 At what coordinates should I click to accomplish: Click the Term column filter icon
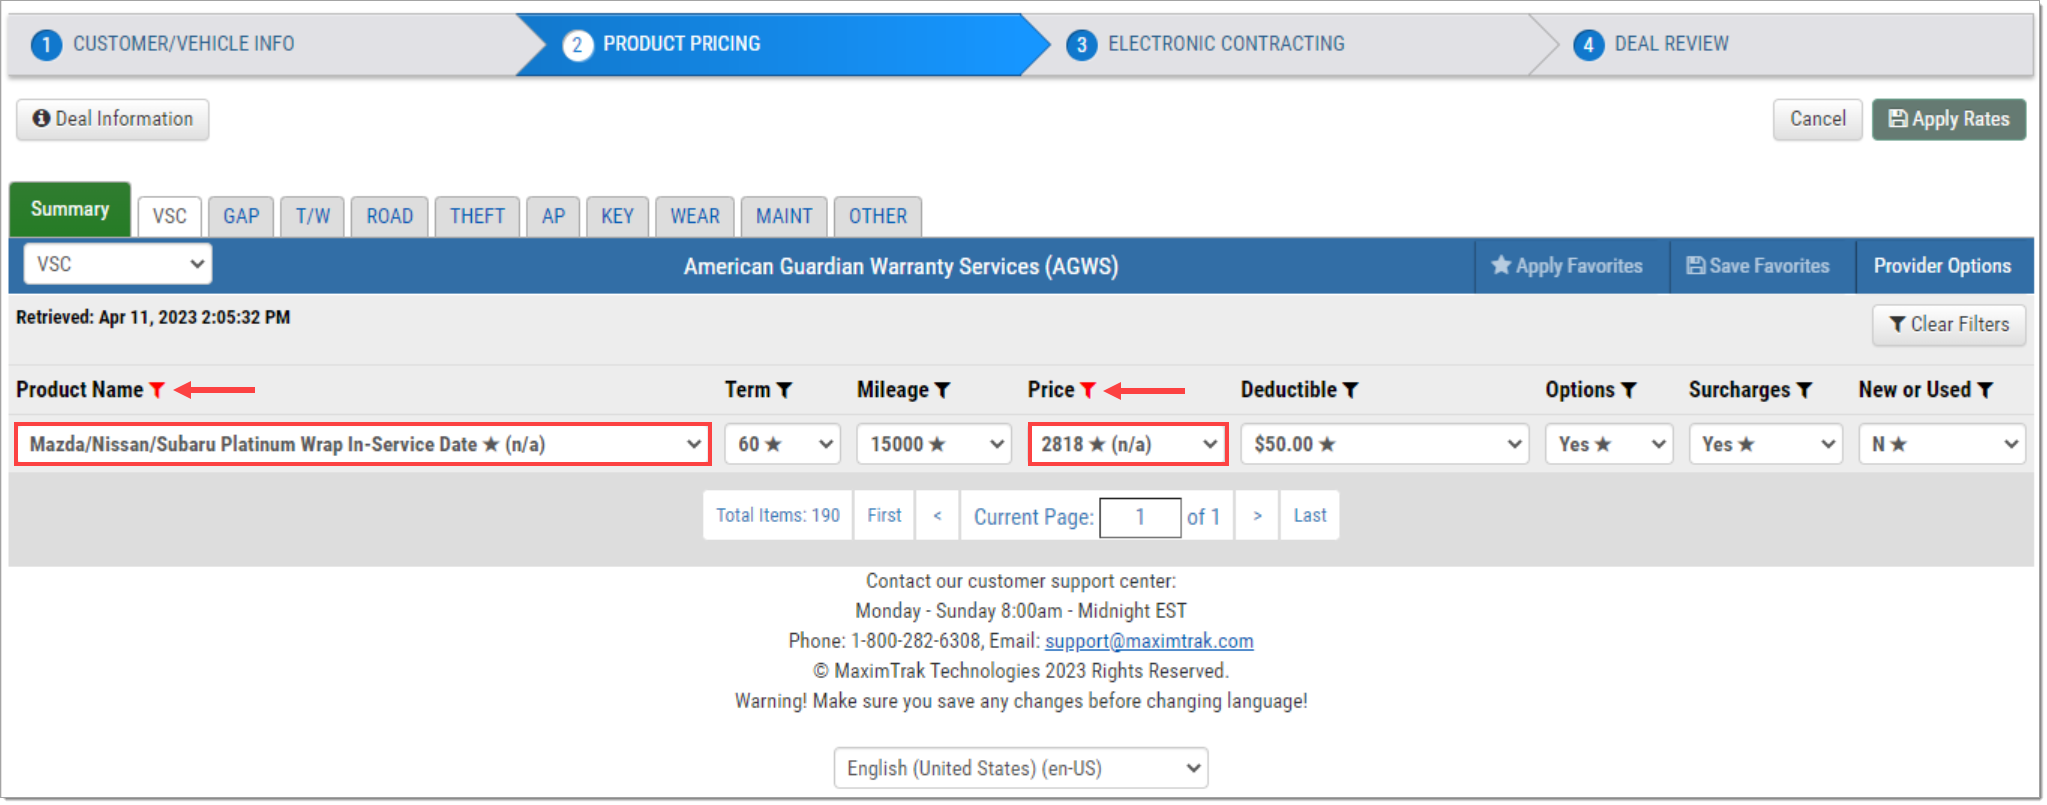784,390
